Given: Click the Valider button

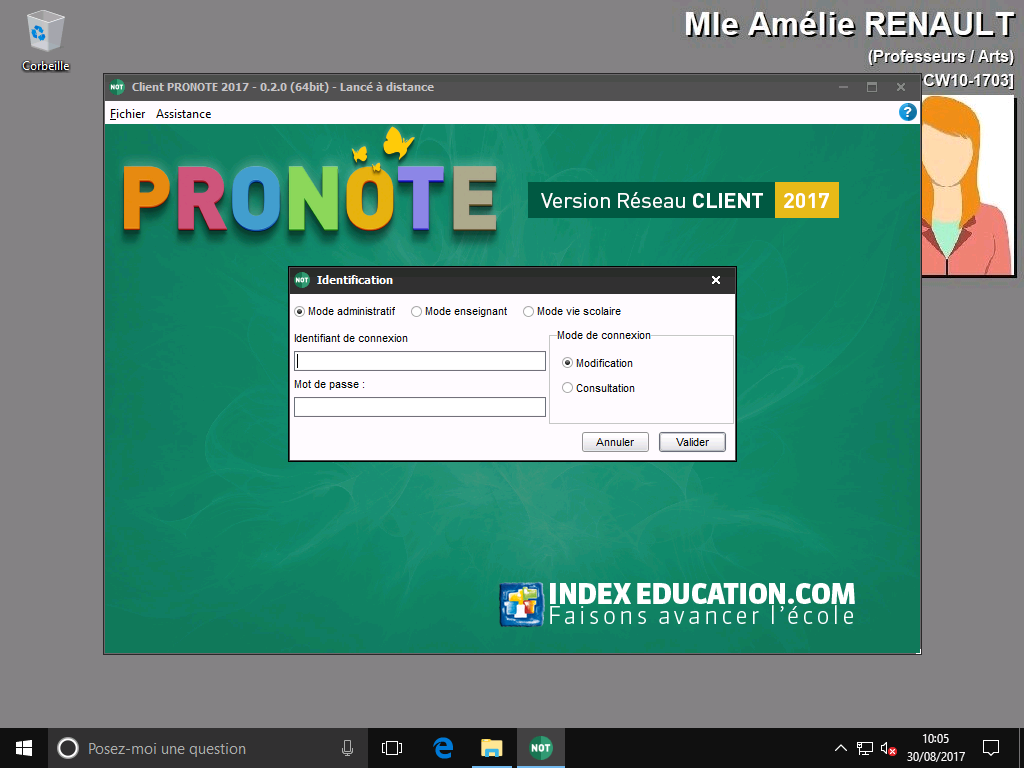Looking at the screenshot, I should [x=692, y=442].
